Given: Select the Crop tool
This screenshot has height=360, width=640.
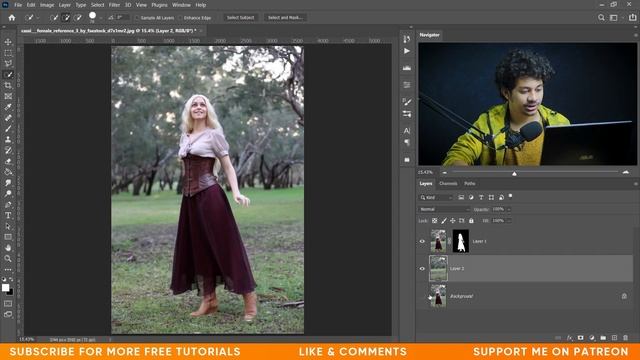Looking at the screenshot, I should [8, 85].
